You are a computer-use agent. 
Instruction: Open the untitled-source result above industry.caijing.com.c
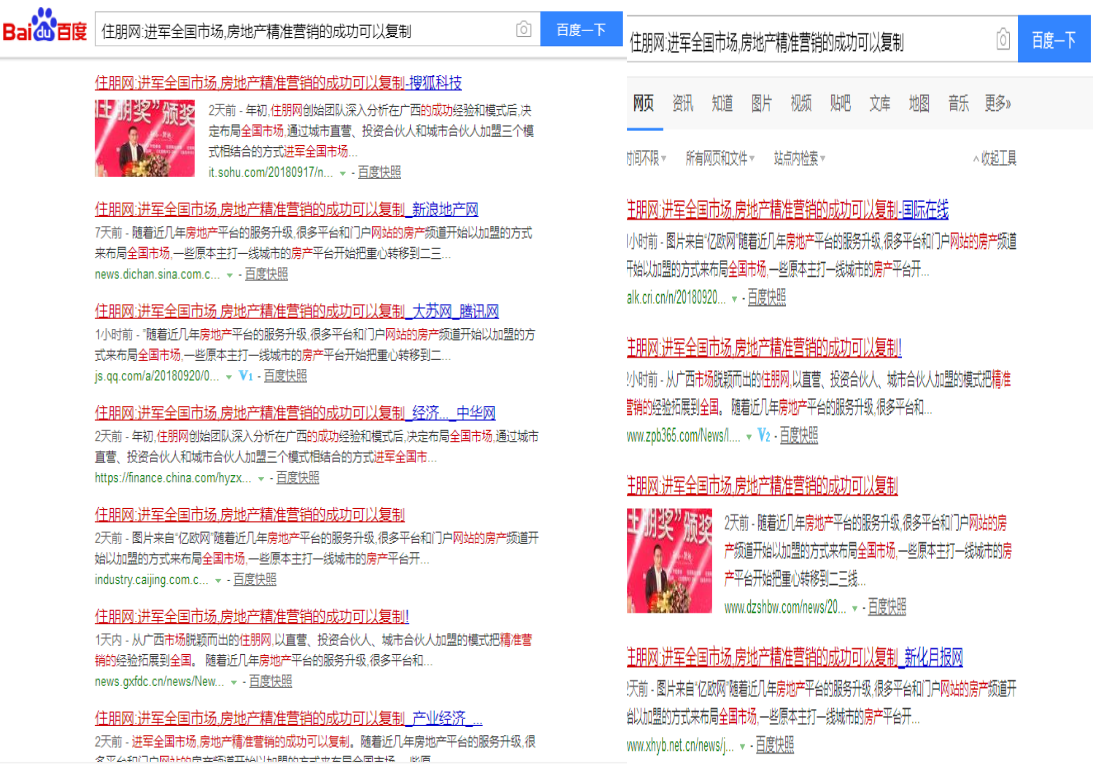[250, 515]
